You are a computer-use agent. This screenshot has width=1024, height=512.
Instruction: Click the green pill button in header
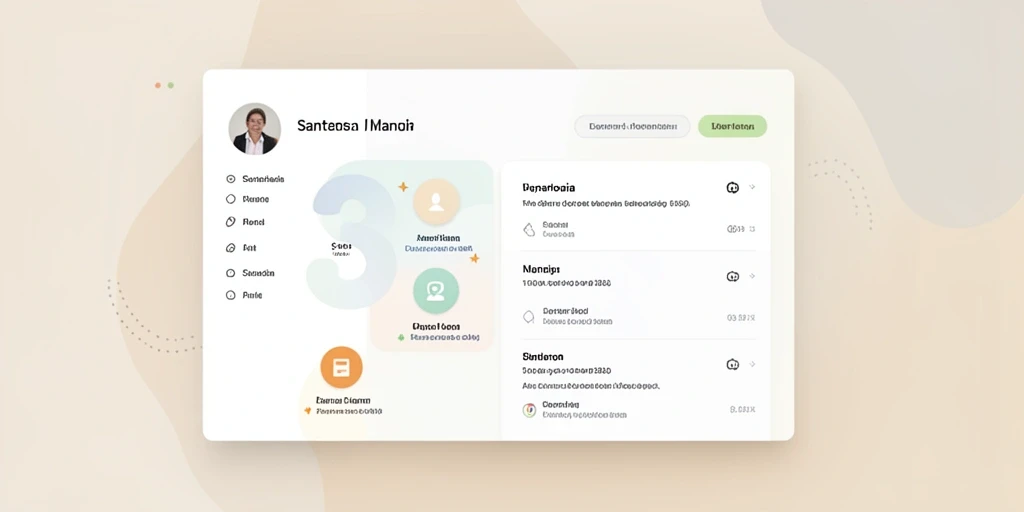[732, 126]
